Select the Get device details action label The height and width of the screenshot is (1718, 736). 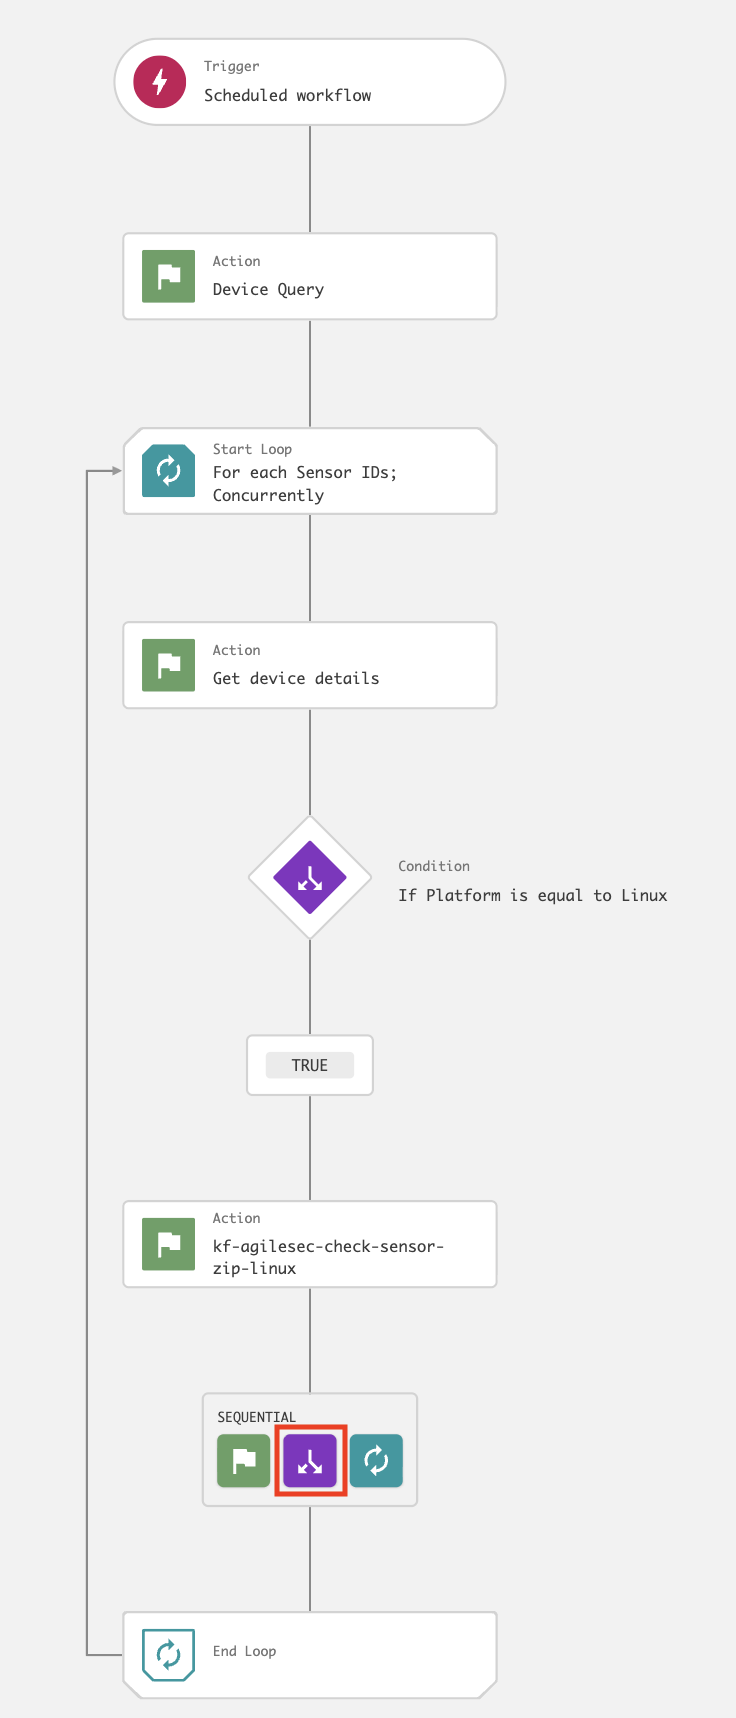click(296, 679)
